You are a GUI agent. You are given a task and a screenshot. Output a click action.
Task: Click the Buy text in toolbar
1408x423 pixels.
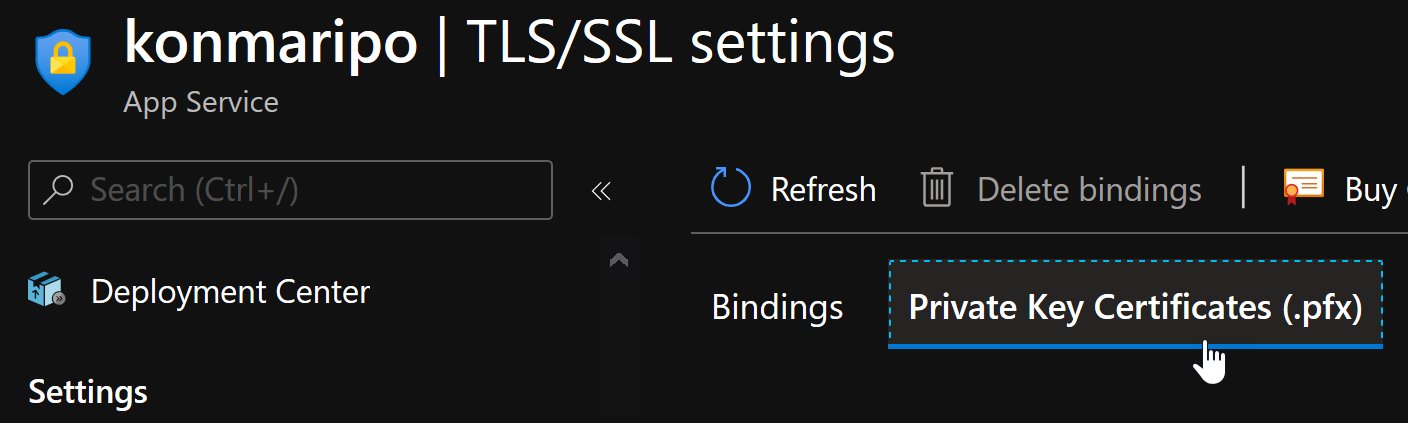(1371, 189)
